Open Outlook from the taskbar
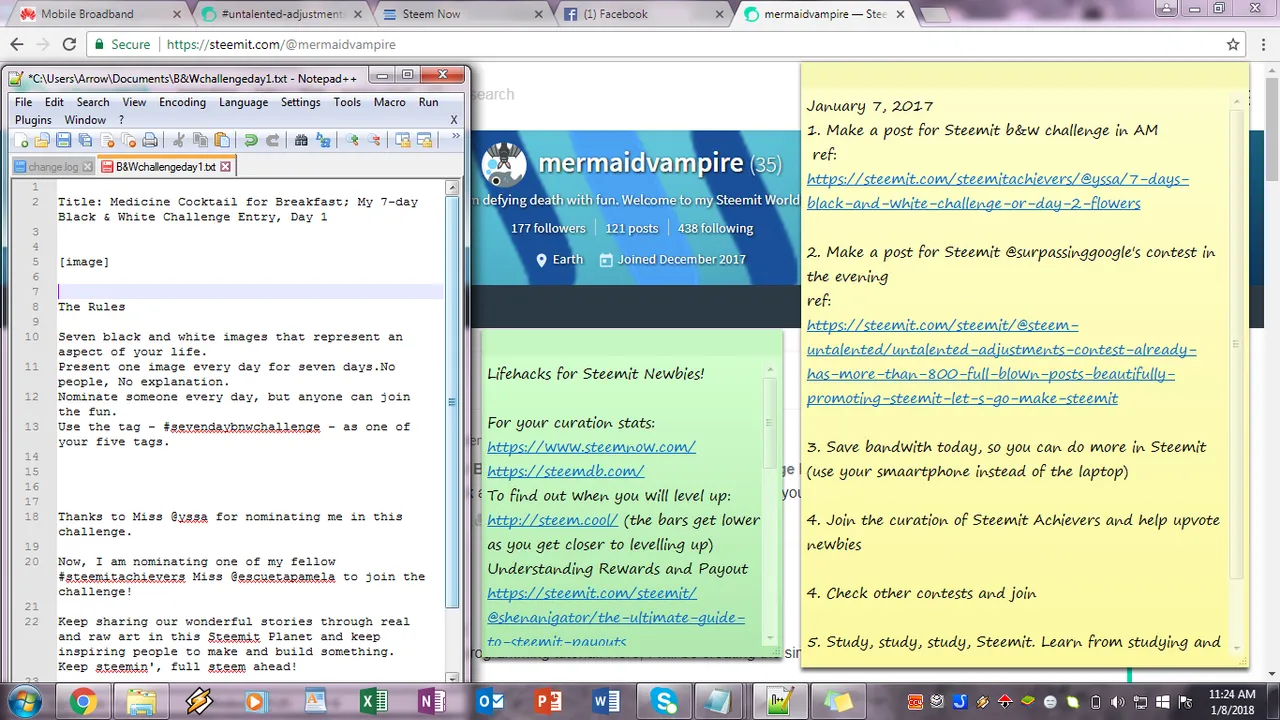 click(490, 701)
